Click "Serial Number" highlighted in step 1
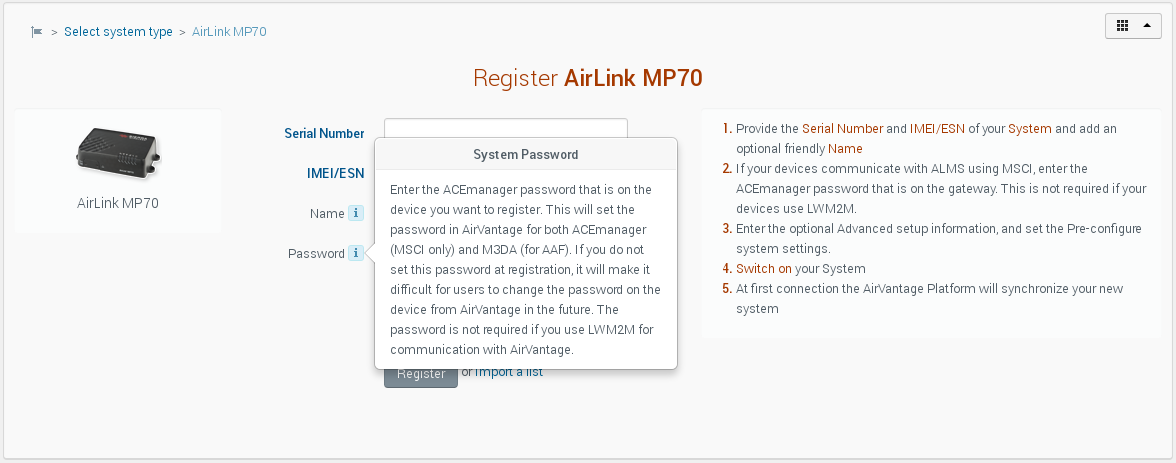This screenshot has width=1176, height=463. click(842, 129)
